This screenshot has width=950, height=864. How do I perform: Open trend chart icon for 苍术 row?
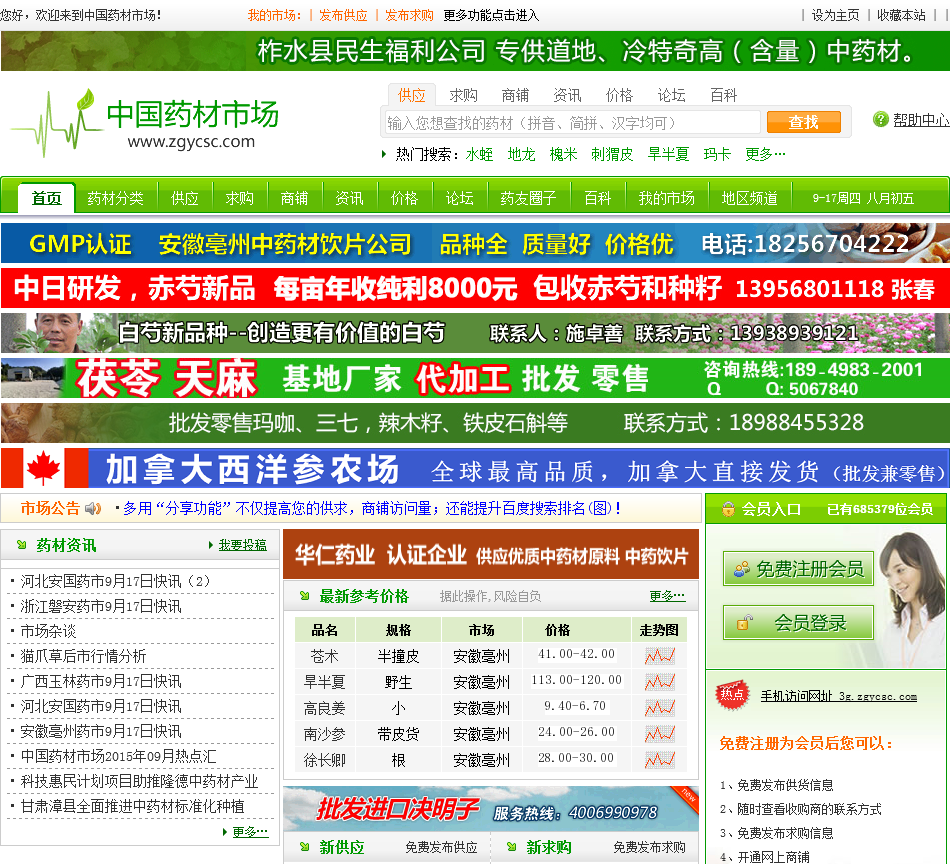pyautogui.click(x=659, y=656)
